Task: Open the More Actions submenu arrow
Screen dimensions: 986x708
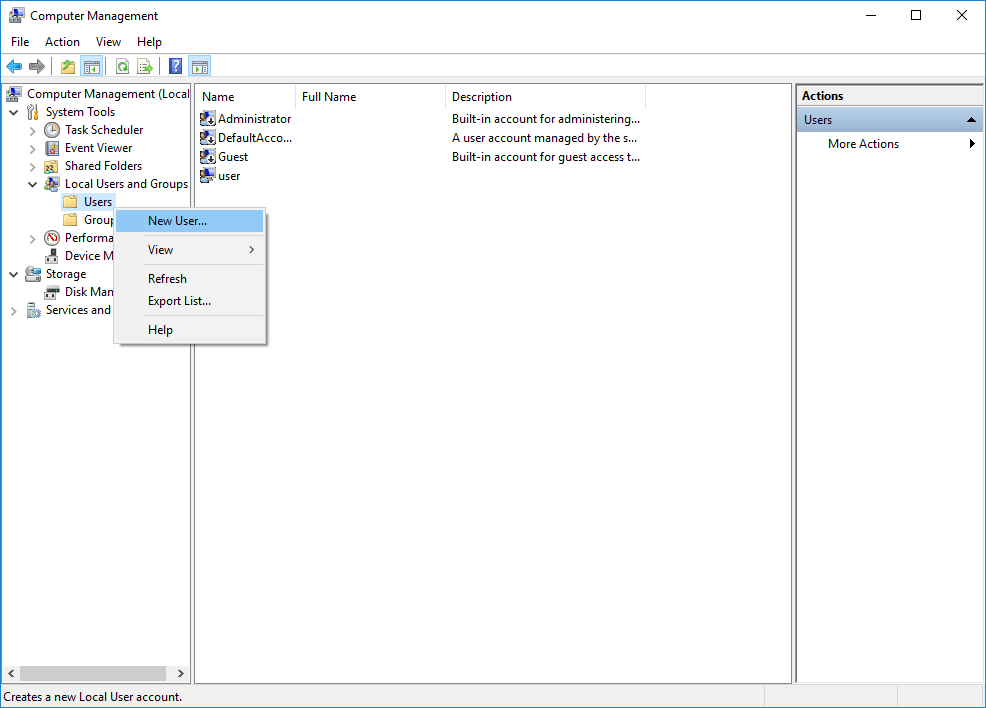Action: point(972,143)
